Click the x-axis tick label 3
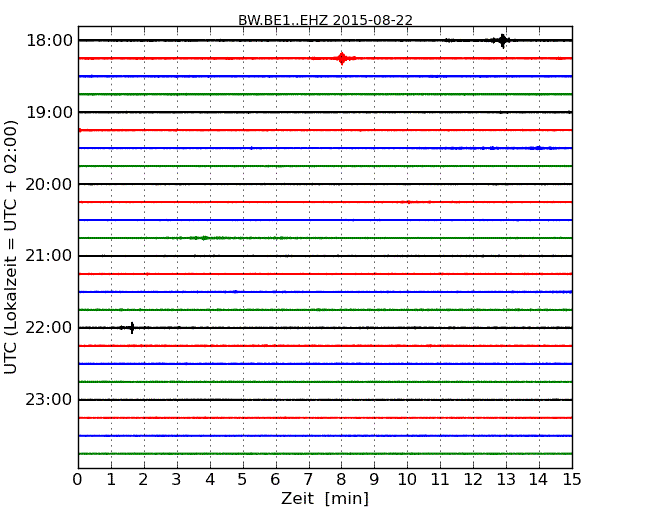 pos(177,480)
